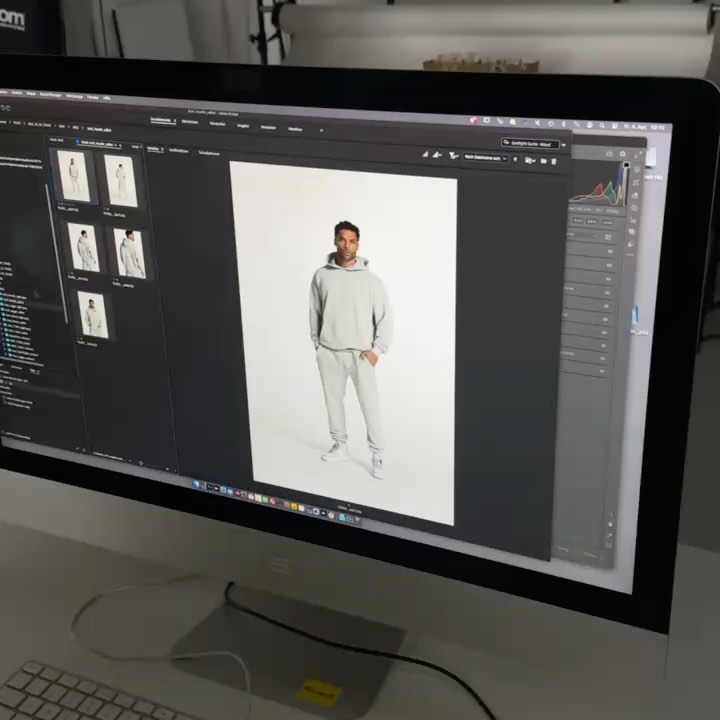This screenshot has width=720, height=720.
Task: Expand the dropdown arrow beside Bridge search field
Action: [564, 145]
